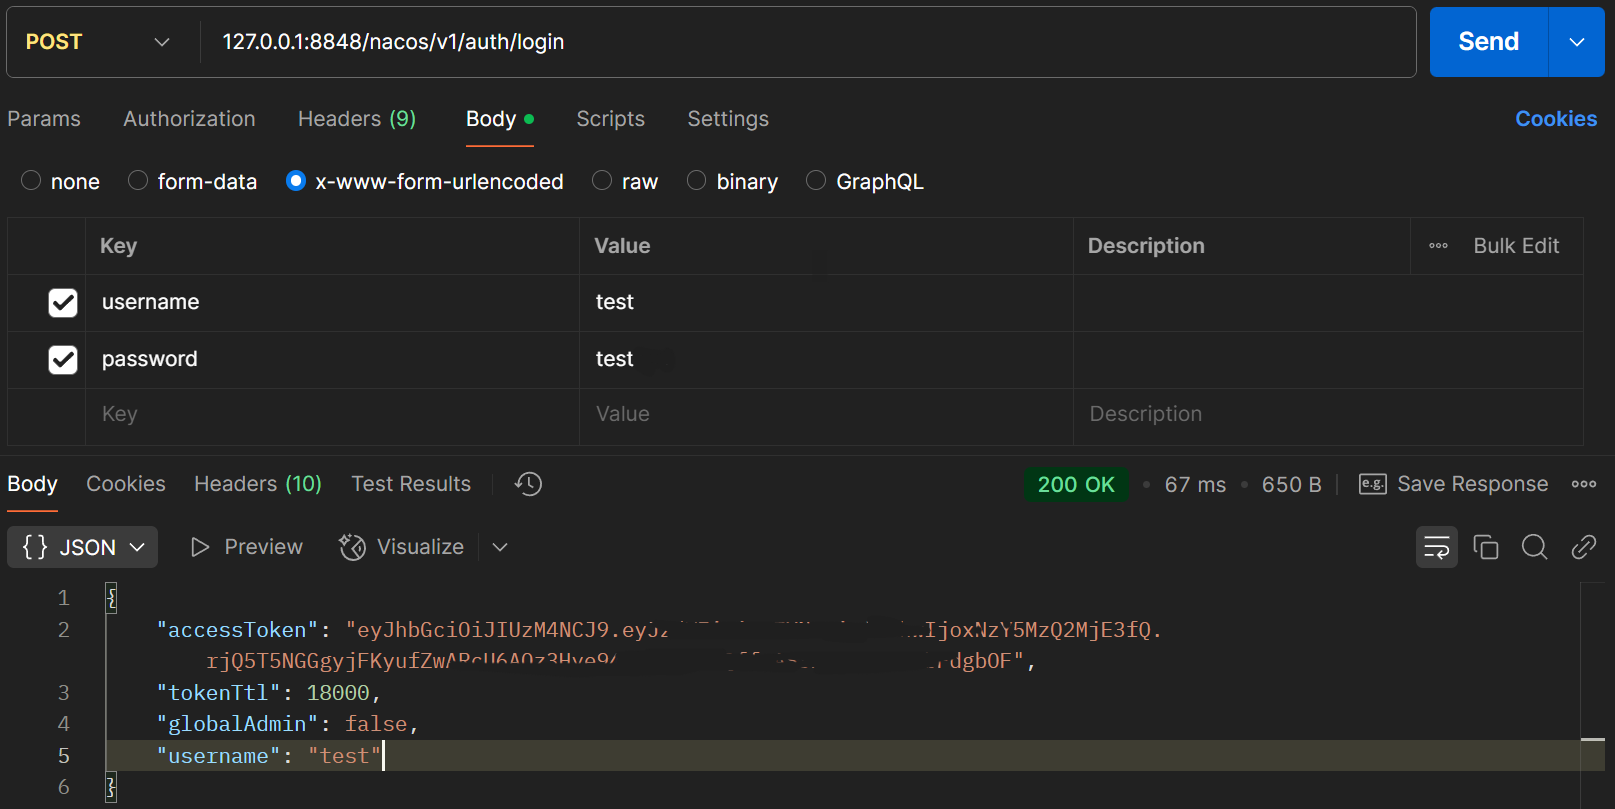This screenshot has width=1615, height=809.
Task: Click the empty Description placeholder cell
Action: [1328, 416]
